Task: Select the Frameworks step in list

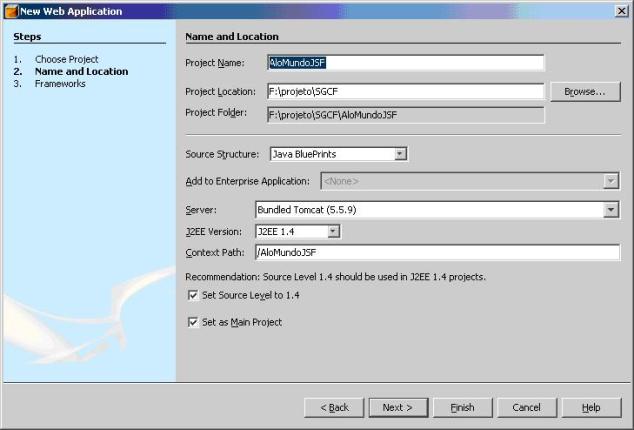Action: pyautogui.click(x=60, y=84)
